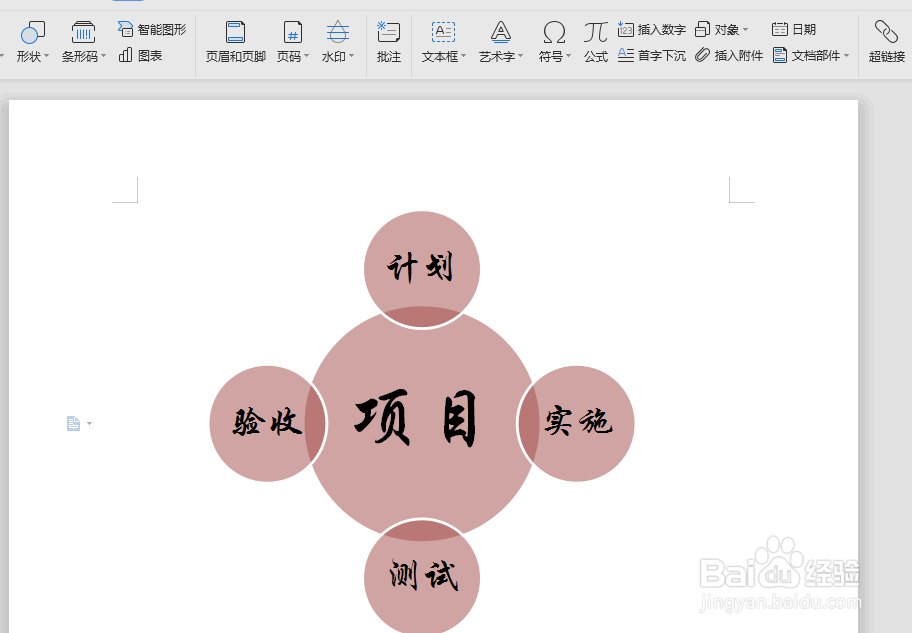Select the 实施 circle in the diagram
Viewport: 912px width, 633px height.
click(577, 423)
